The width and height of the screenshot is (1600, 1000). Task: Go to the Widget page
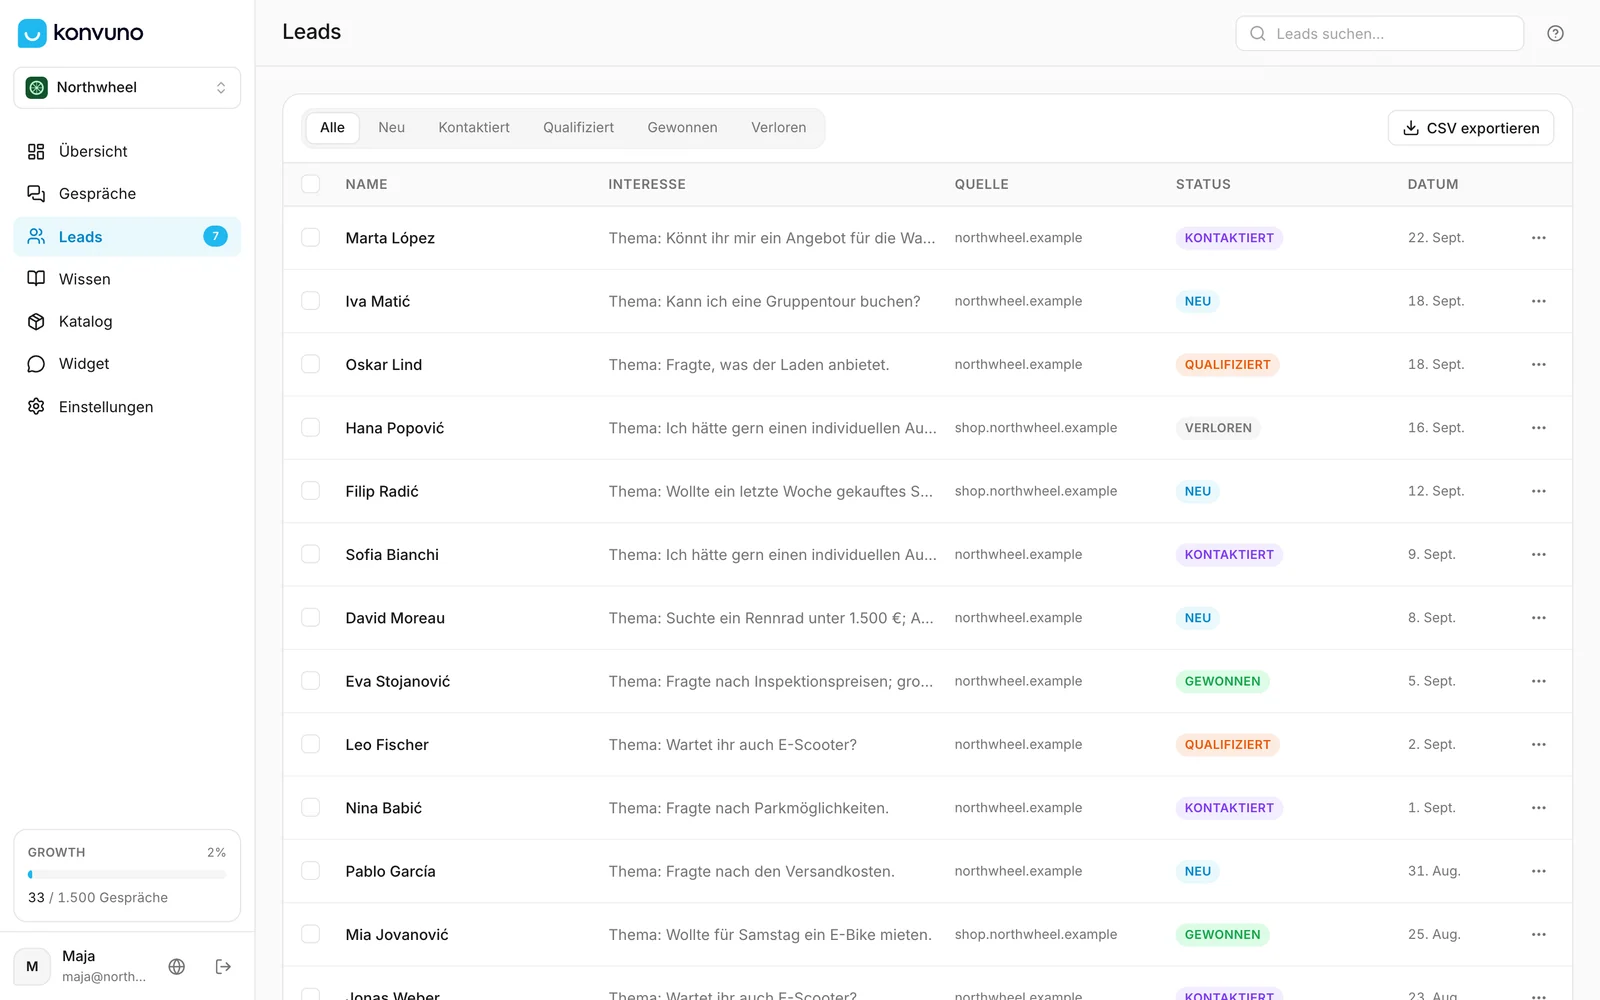tap(127, 364)
